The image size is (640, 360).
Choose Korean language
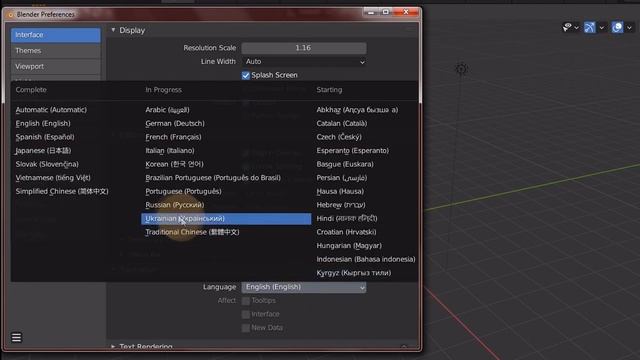coord(174,164)
